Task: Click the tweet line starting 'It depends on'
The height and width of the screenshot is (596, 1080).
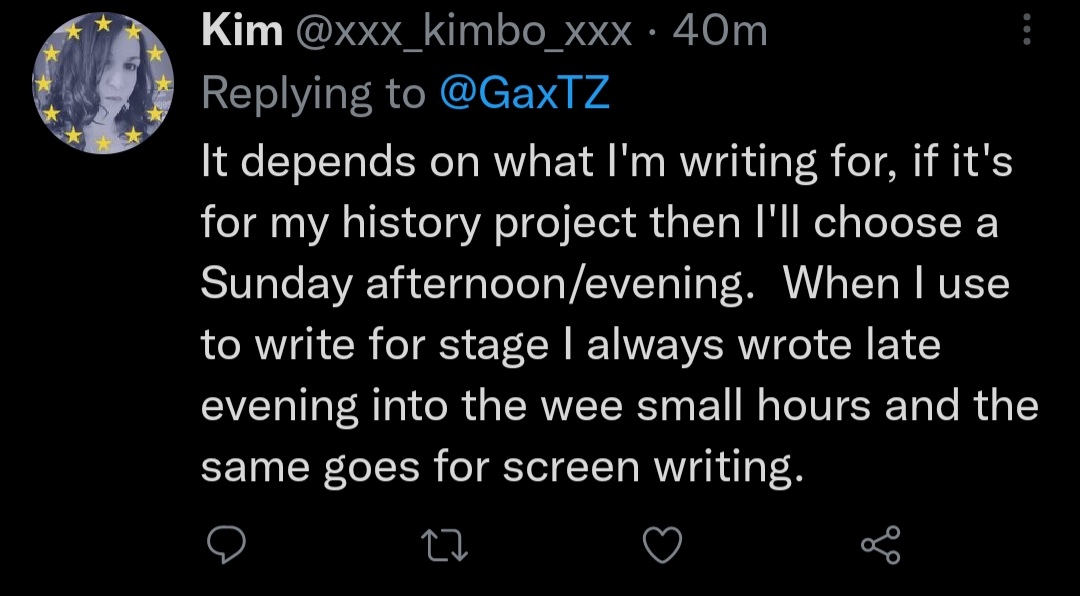Action: 606,162
